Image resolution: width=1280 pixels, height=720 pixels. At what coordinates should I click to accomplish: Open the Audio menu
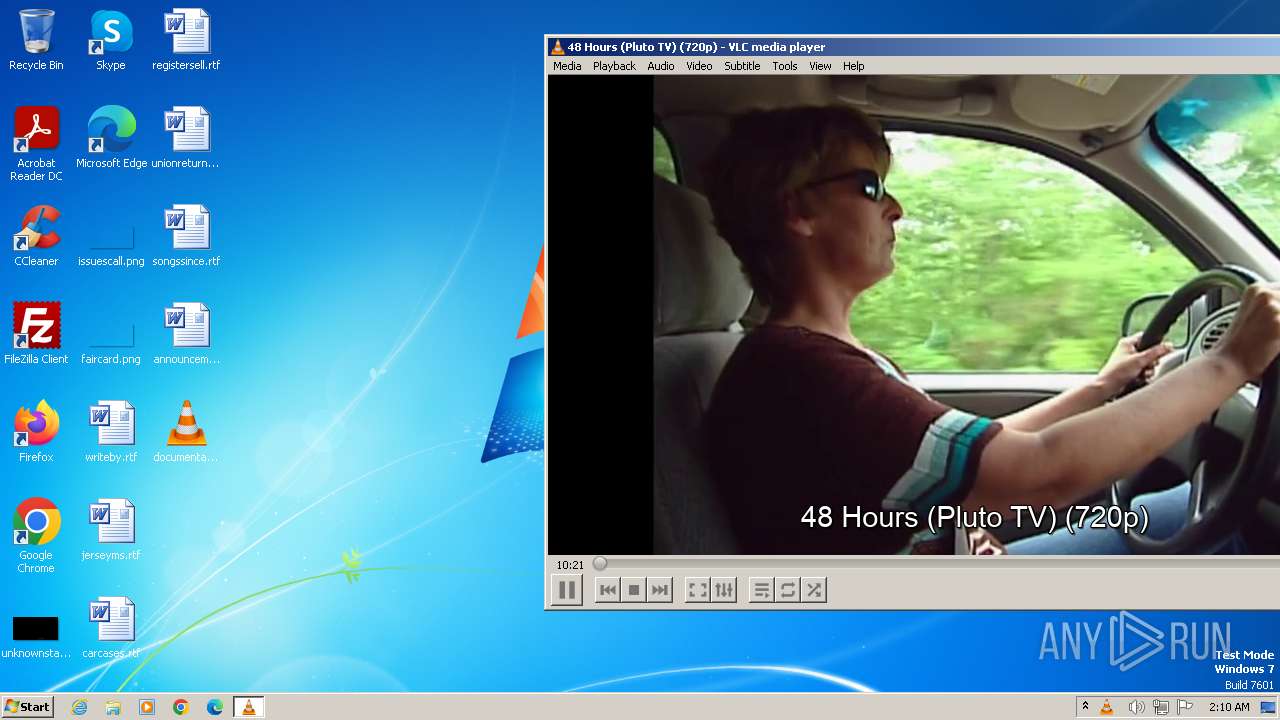tap(660, 66)
